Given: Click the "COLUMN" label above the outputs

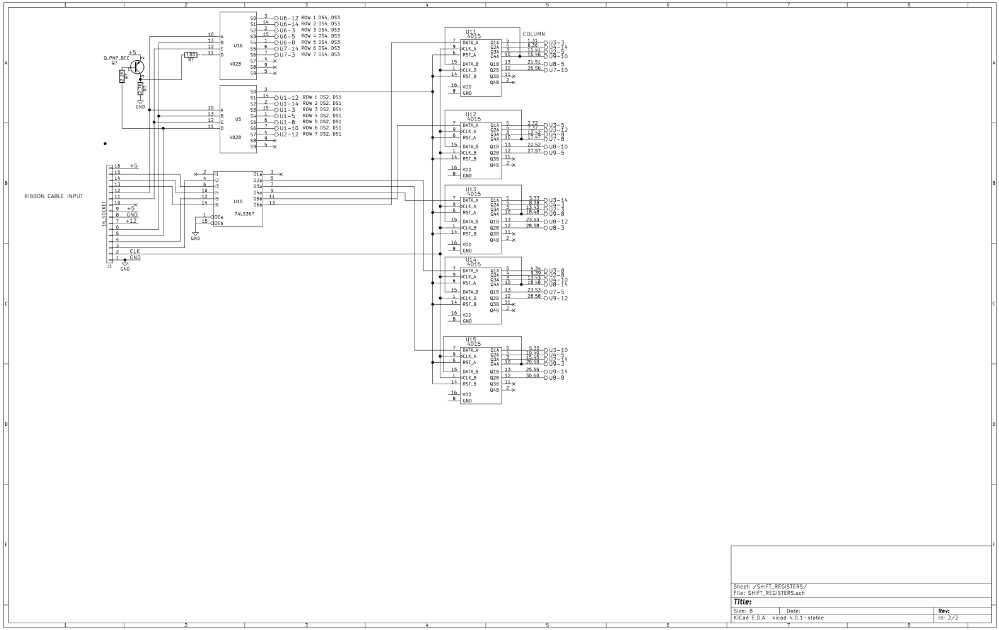Looking at the screenshot, I should pyautogui.click(x=534, y=34).
